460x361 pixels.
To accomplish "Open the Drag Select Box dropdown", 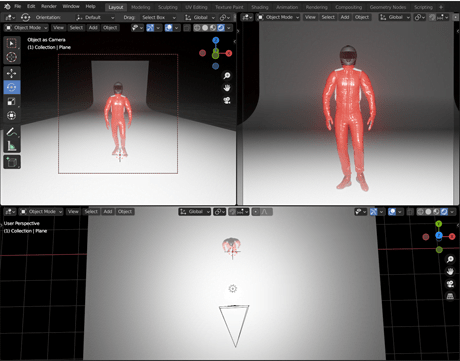I will coord(158,17).
